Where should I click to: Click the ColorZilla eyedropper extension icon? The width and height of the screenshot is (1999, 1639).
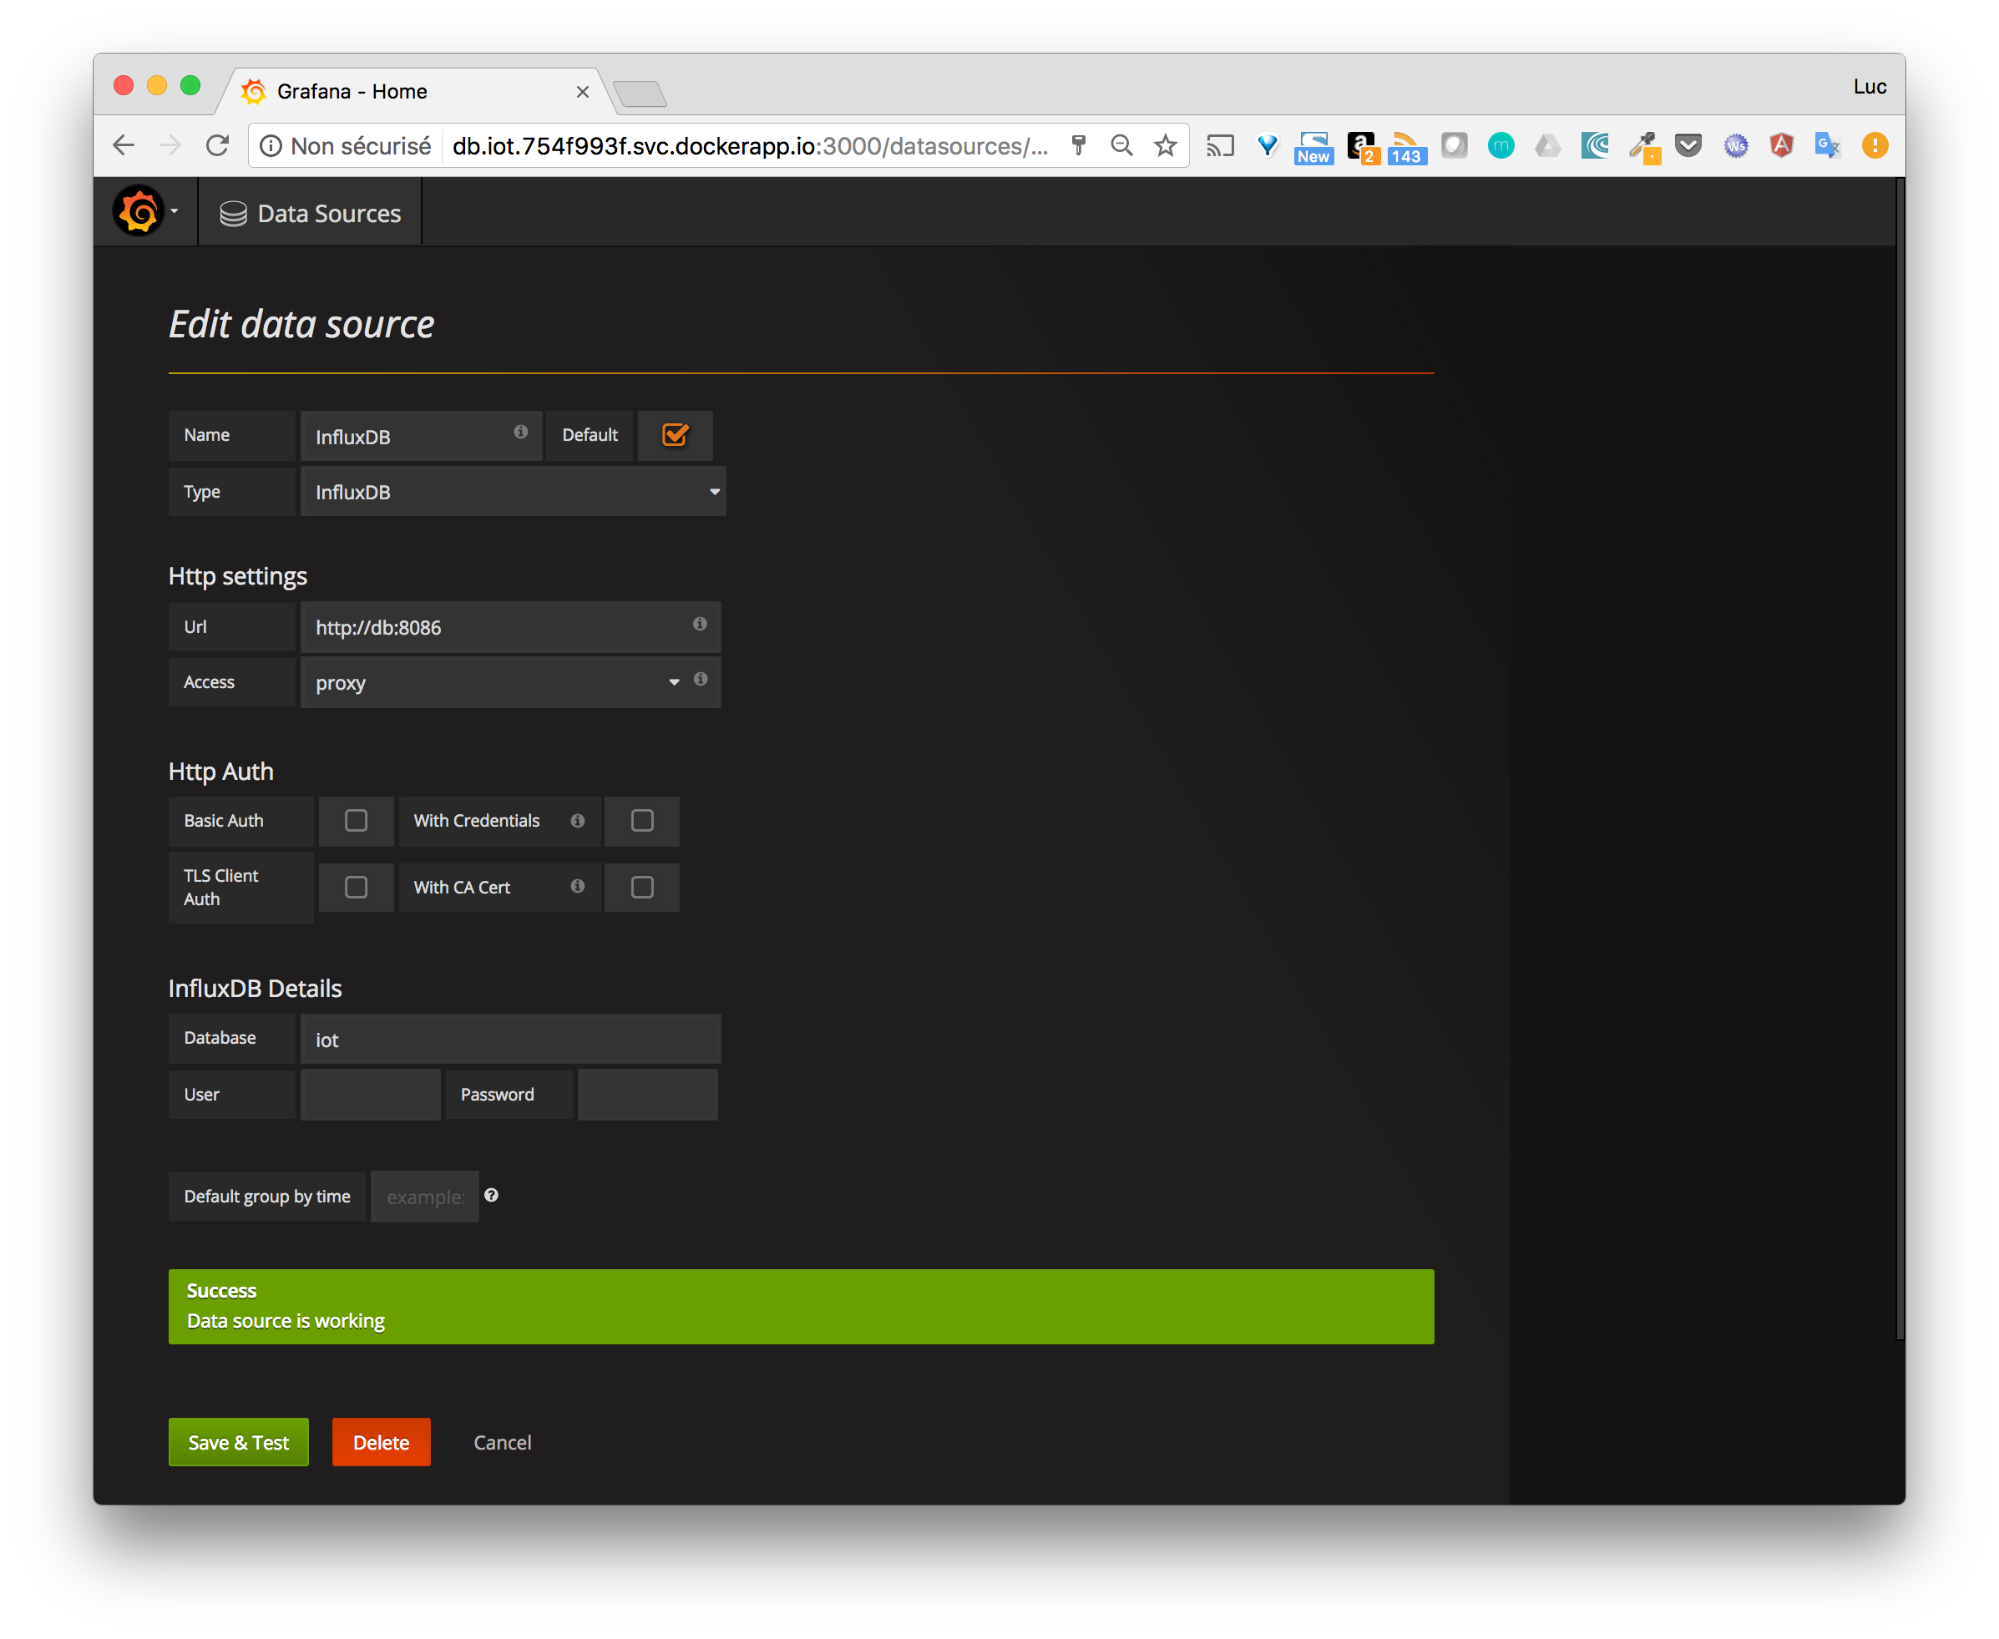[1644, 145]
